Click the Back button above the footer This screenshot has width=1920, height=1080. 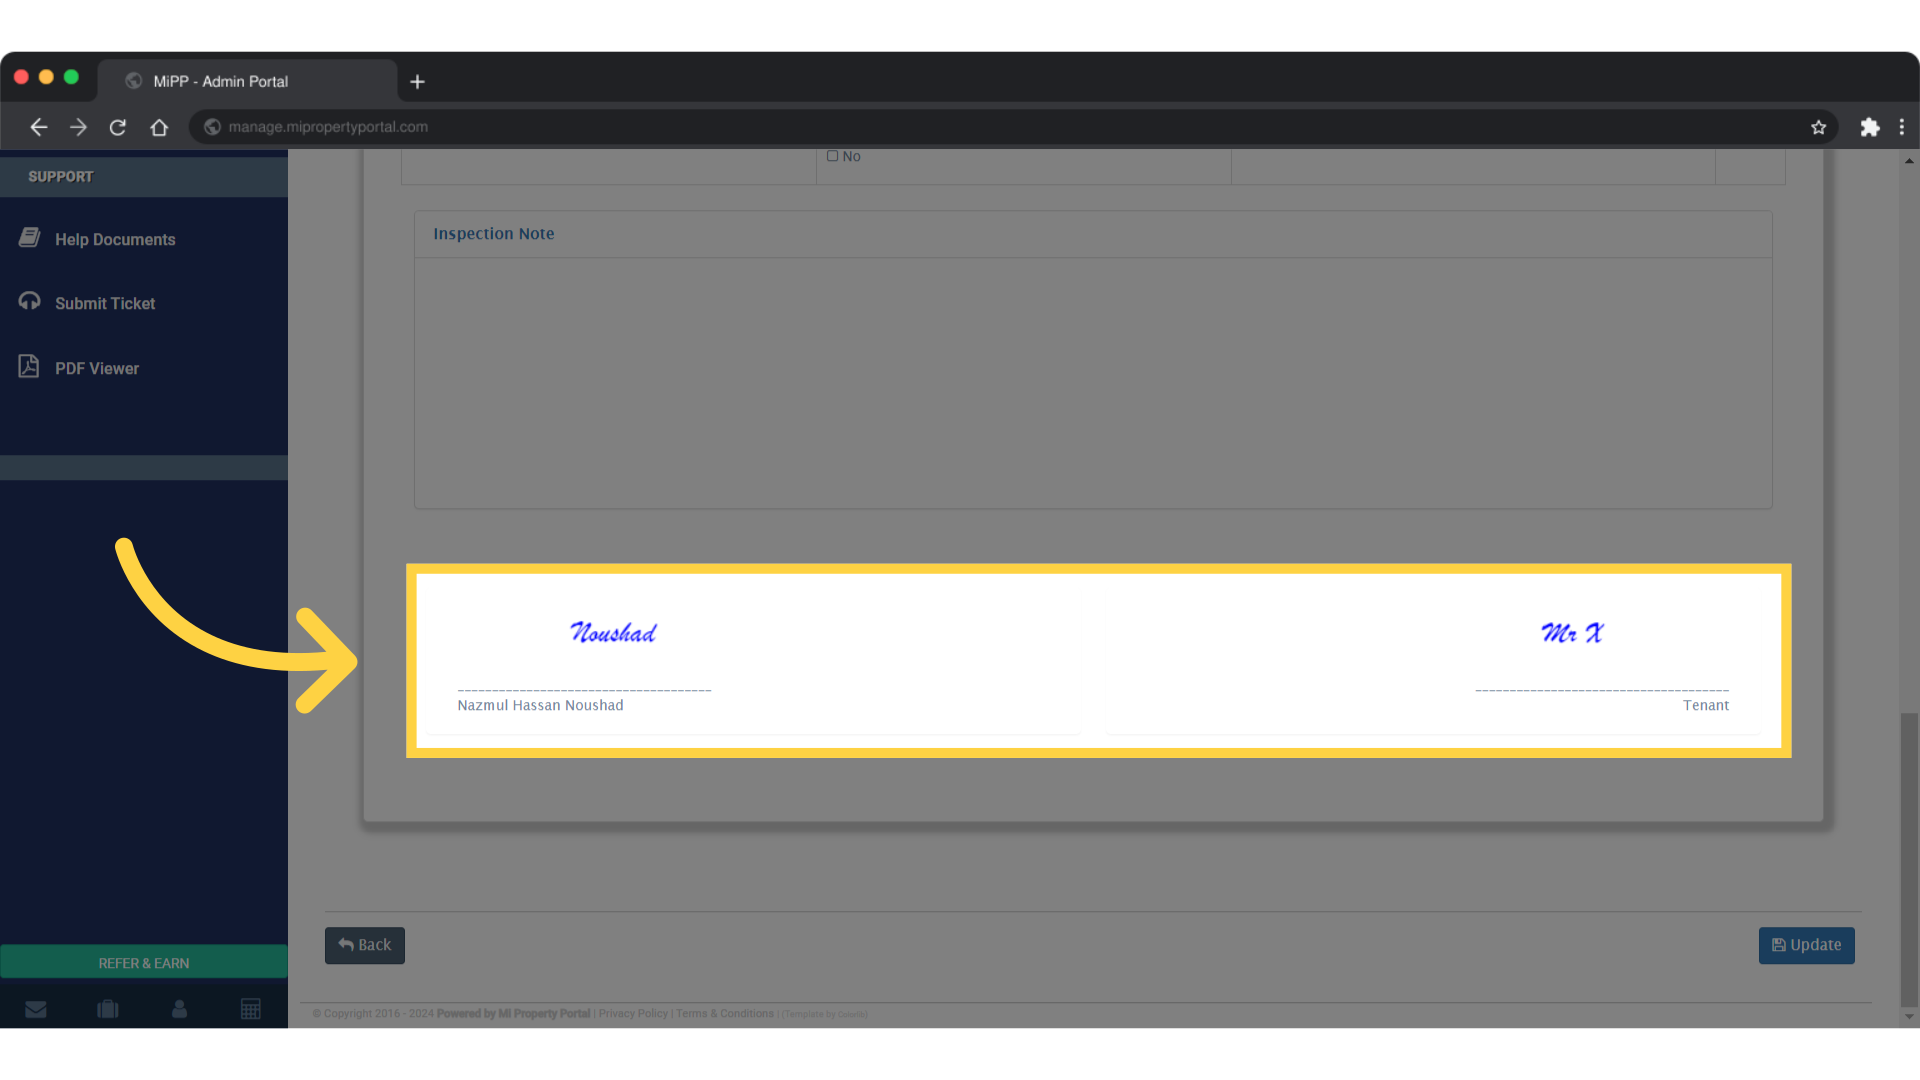coord(364,945)
